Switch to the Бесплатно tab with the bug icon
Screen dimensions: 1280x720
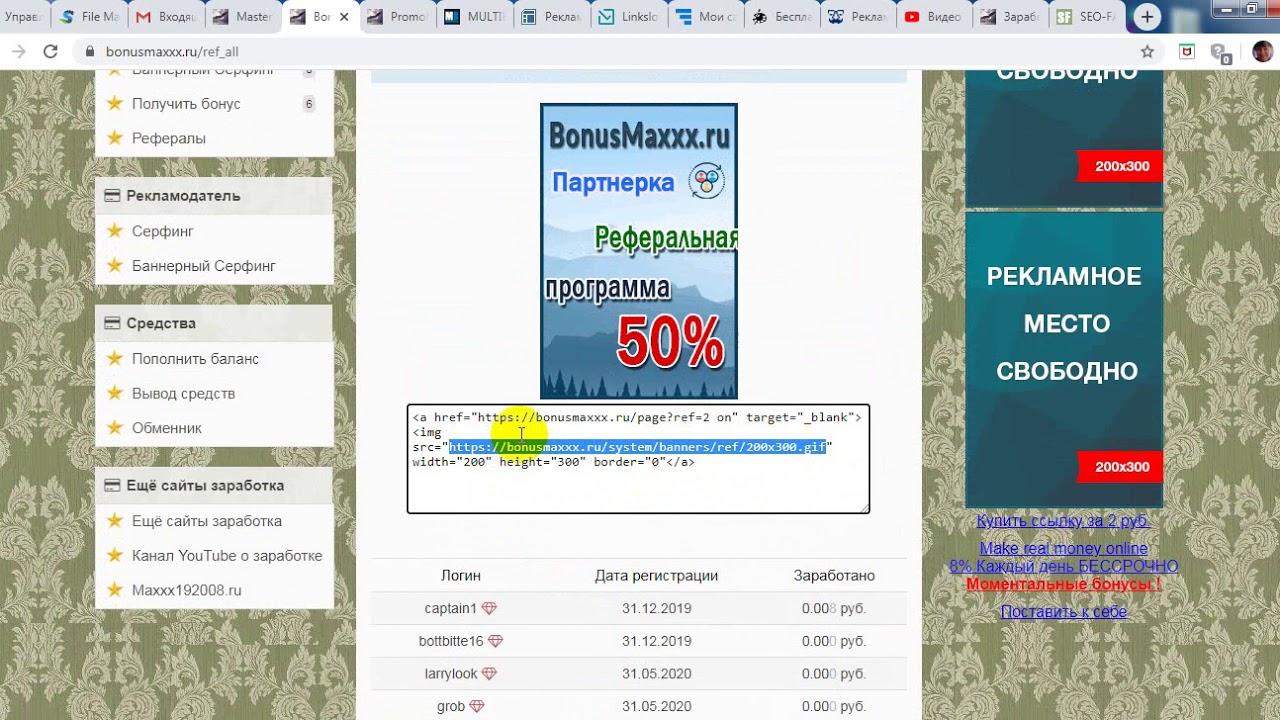781,17
